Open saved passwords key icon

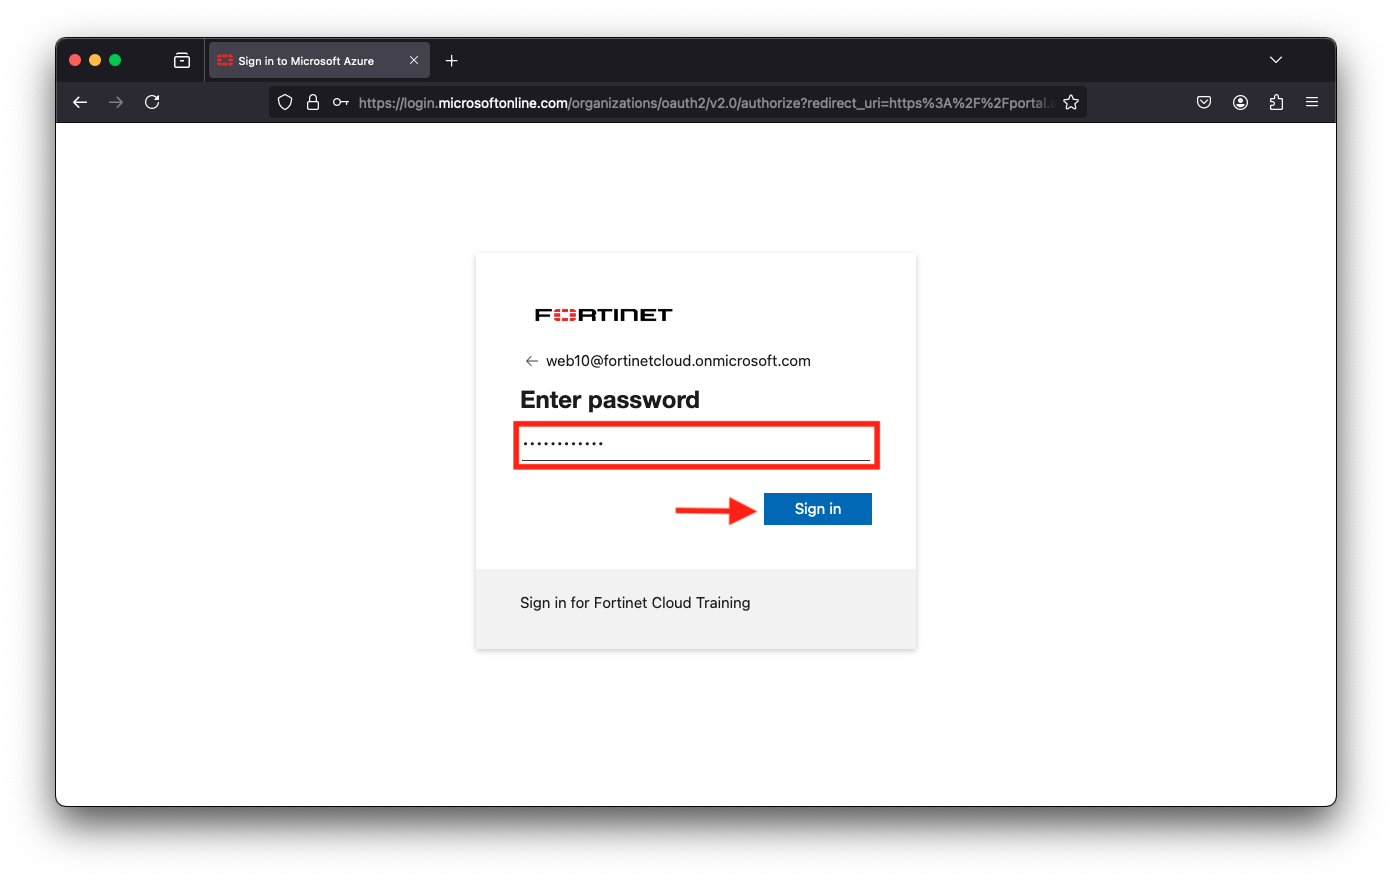tap(341, 102)
